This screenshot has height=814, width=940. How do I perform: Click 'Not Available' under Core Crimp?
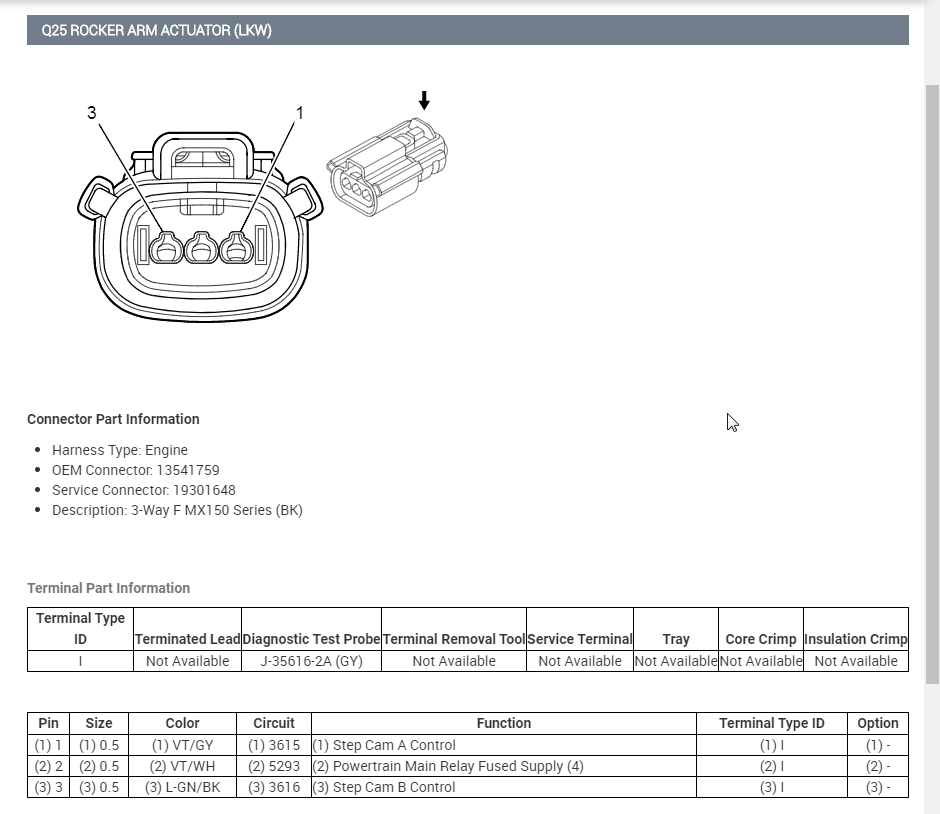pos(761,661)
